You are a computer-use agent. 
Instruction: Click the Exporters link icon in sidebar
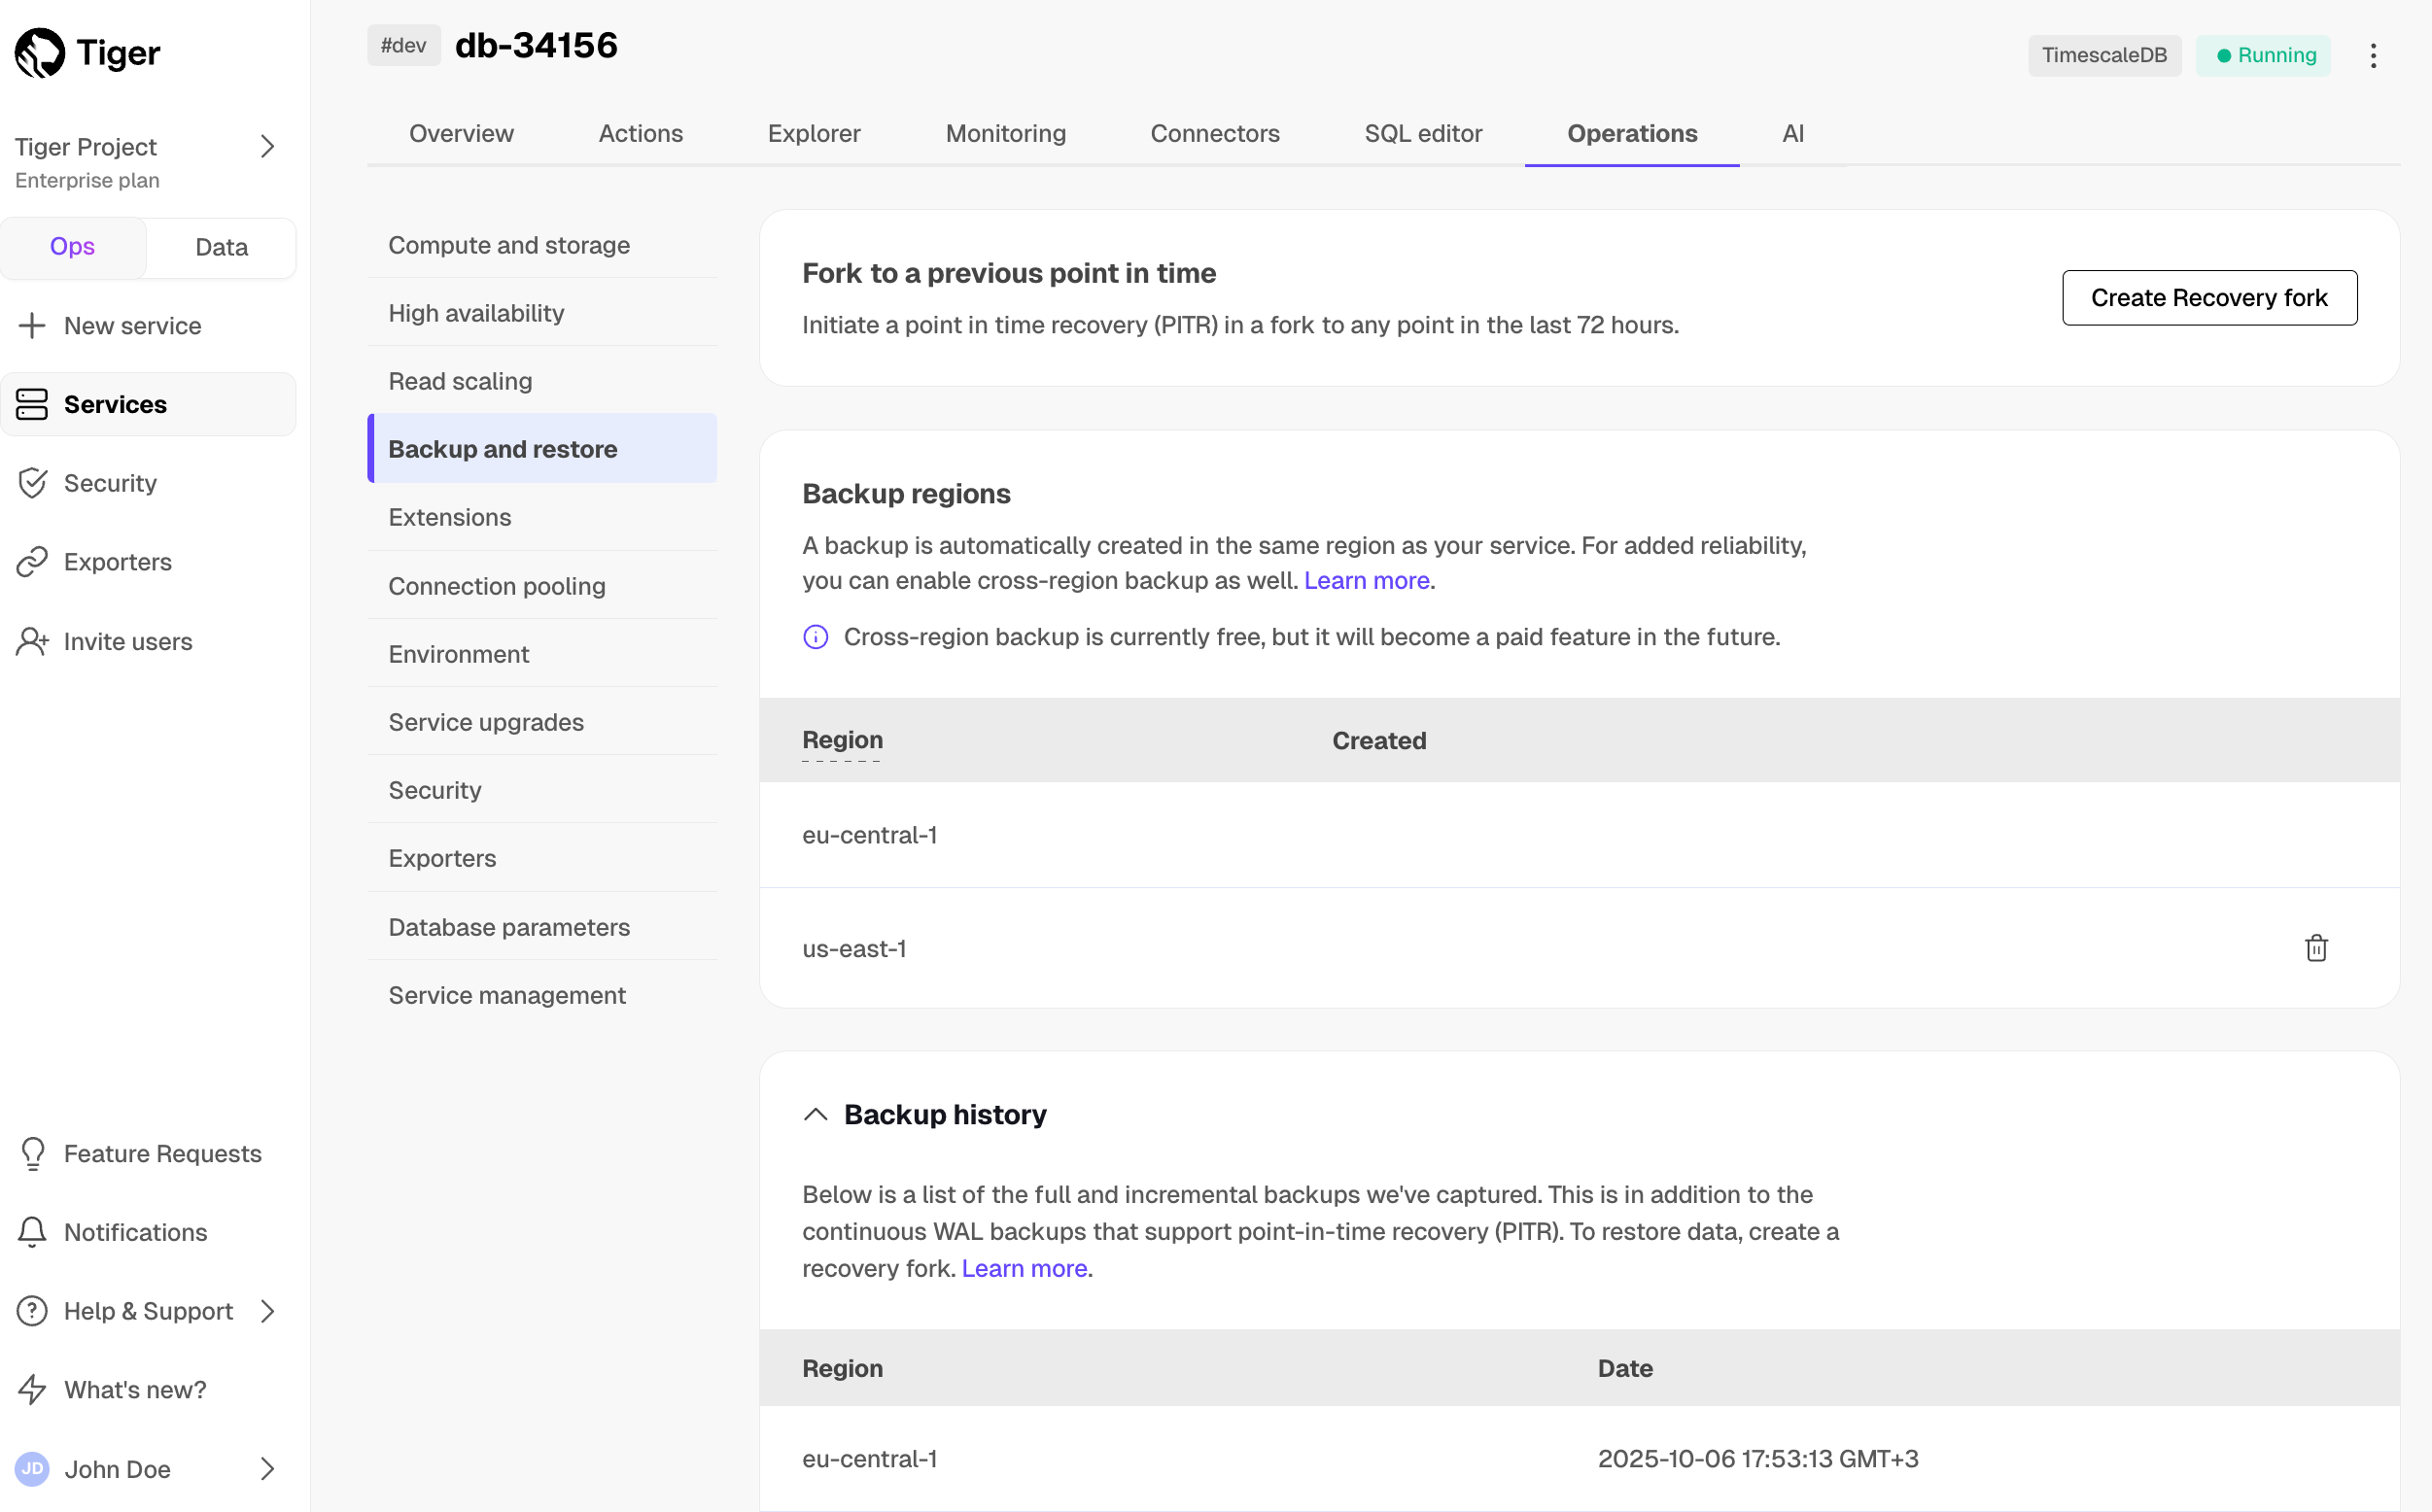tap(32, 562)
